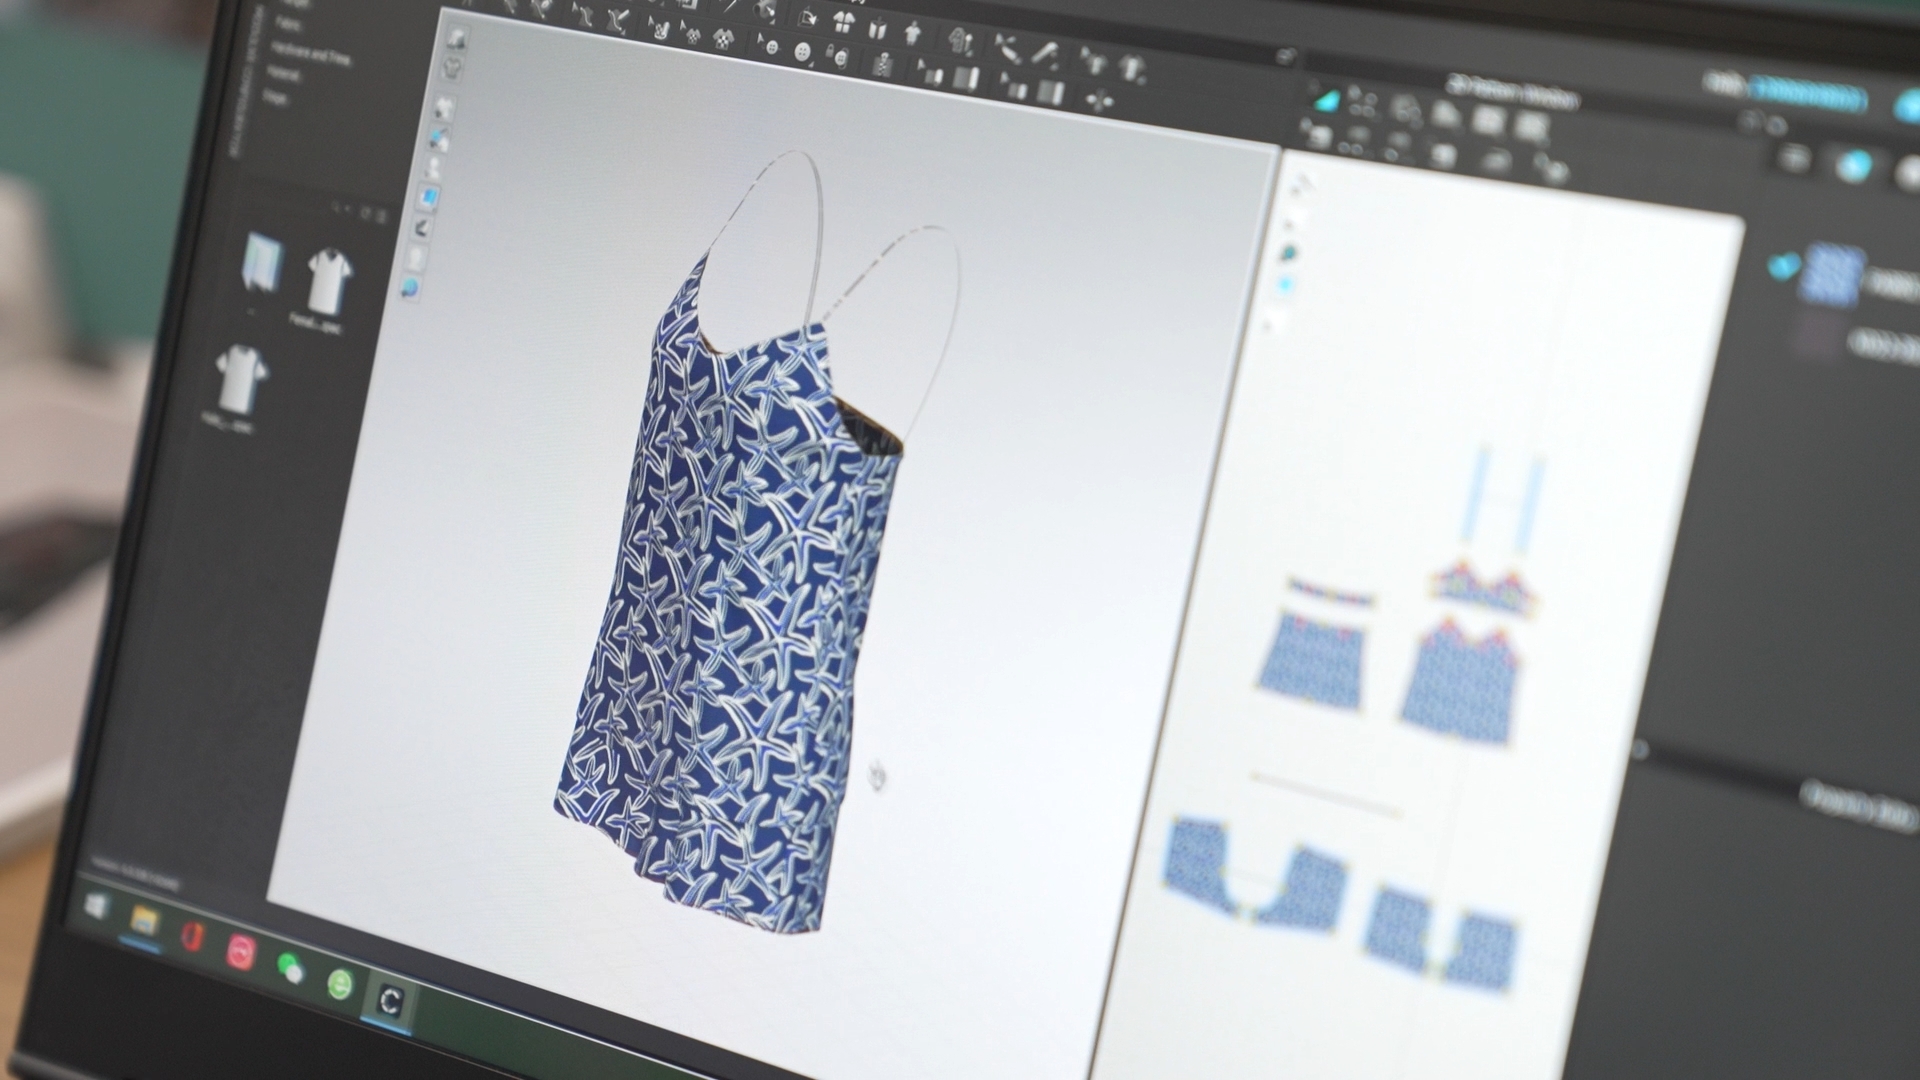1920x1080 pixels.
Task: Select the plain round button tool icon
Action: coord(803,52)
